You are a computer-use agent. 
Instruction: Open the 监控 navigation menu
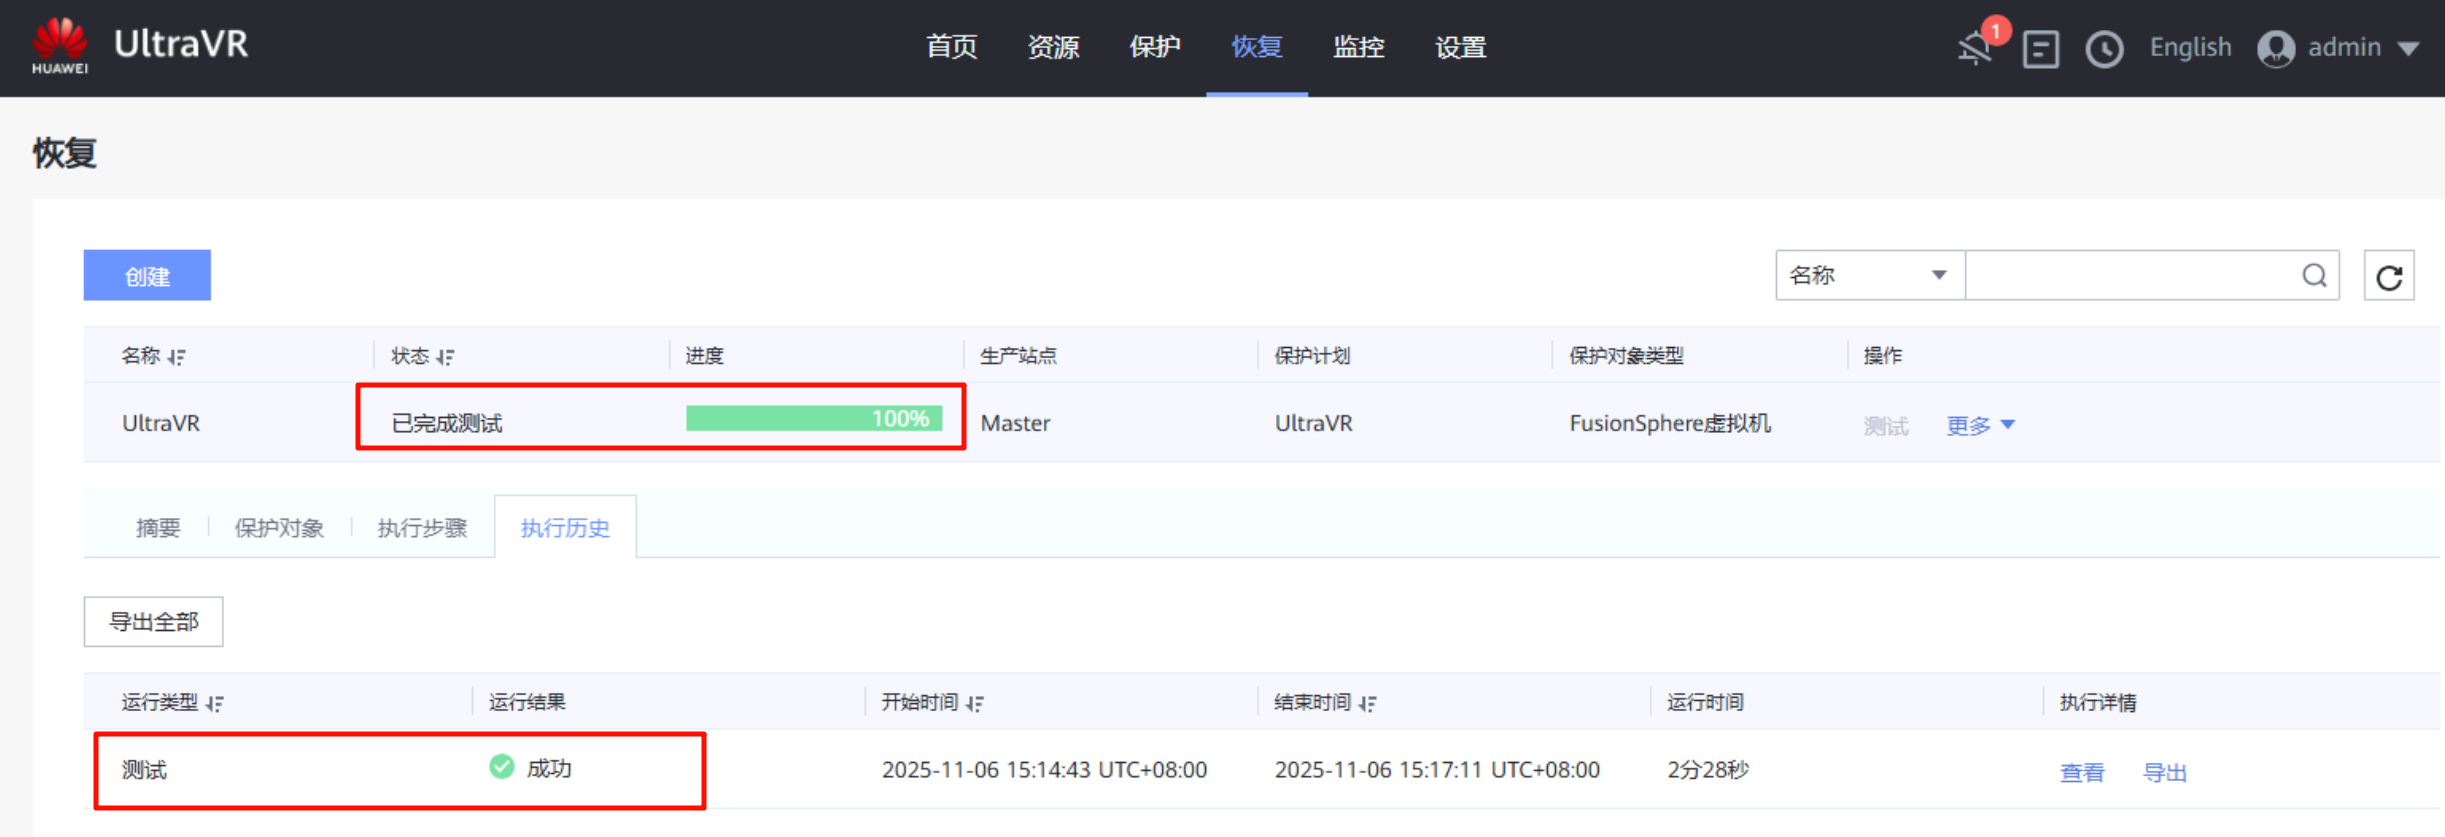[1358, 47]
